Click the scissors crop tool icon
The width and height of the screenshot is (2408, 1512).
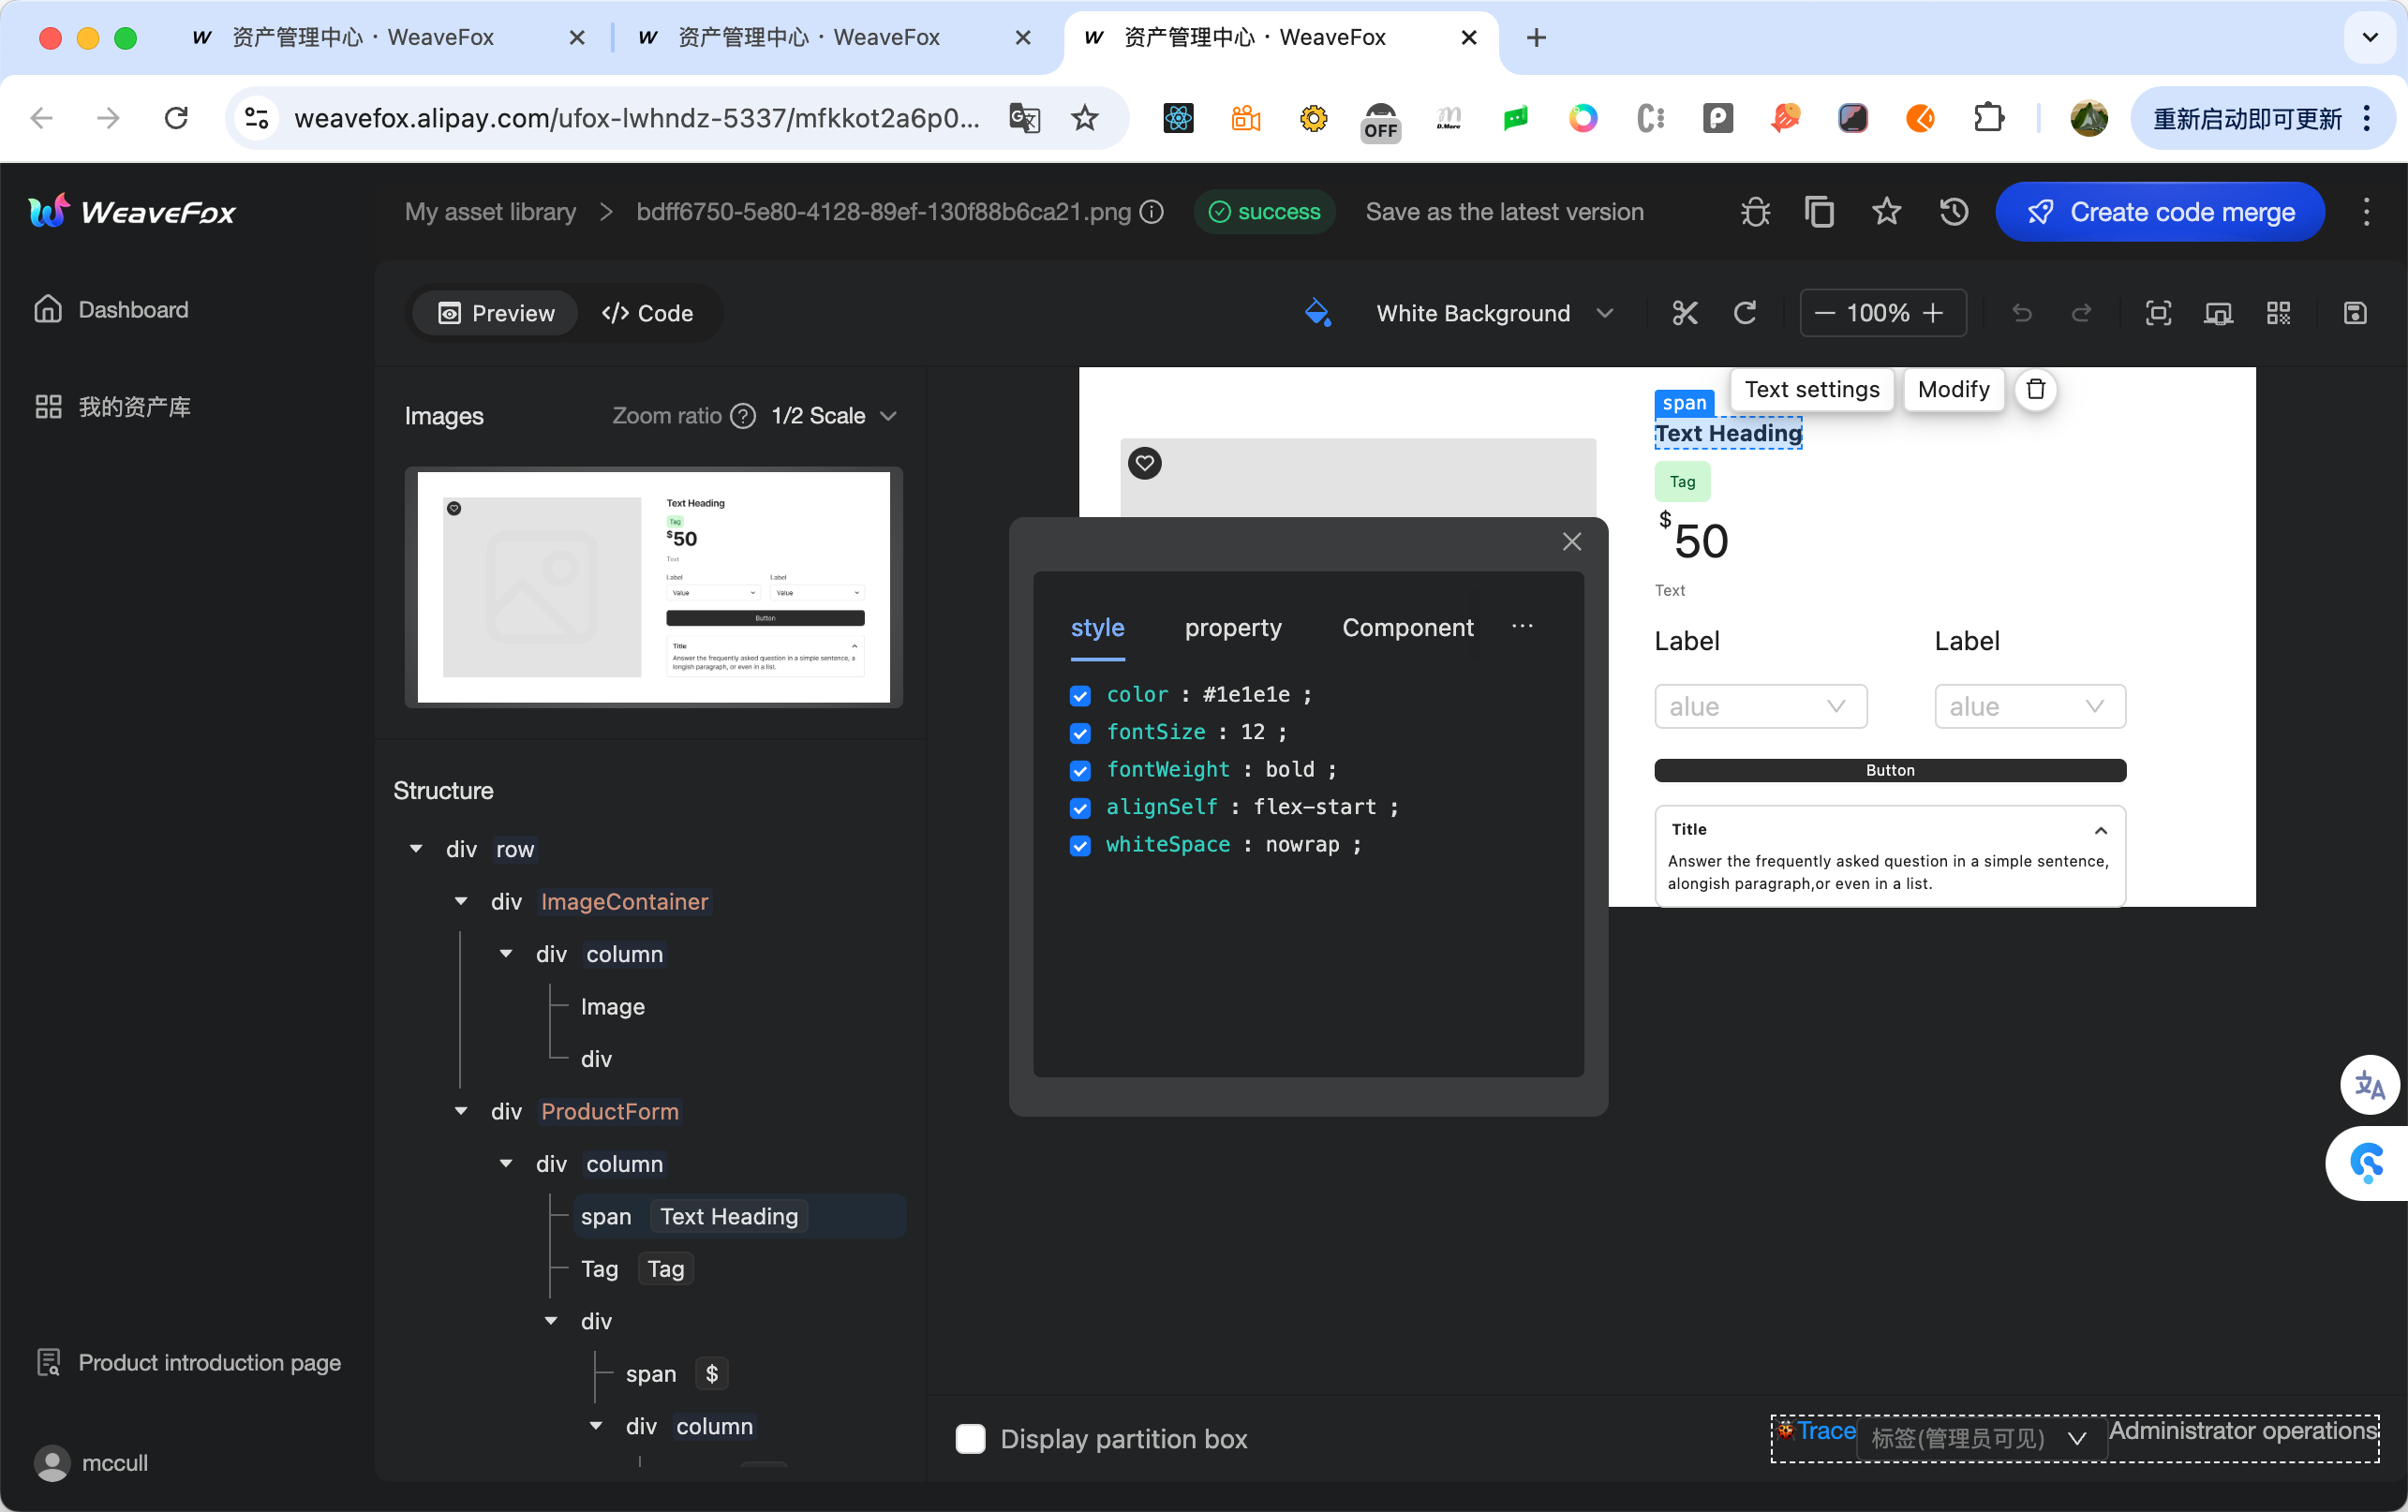pos(1685,313)
